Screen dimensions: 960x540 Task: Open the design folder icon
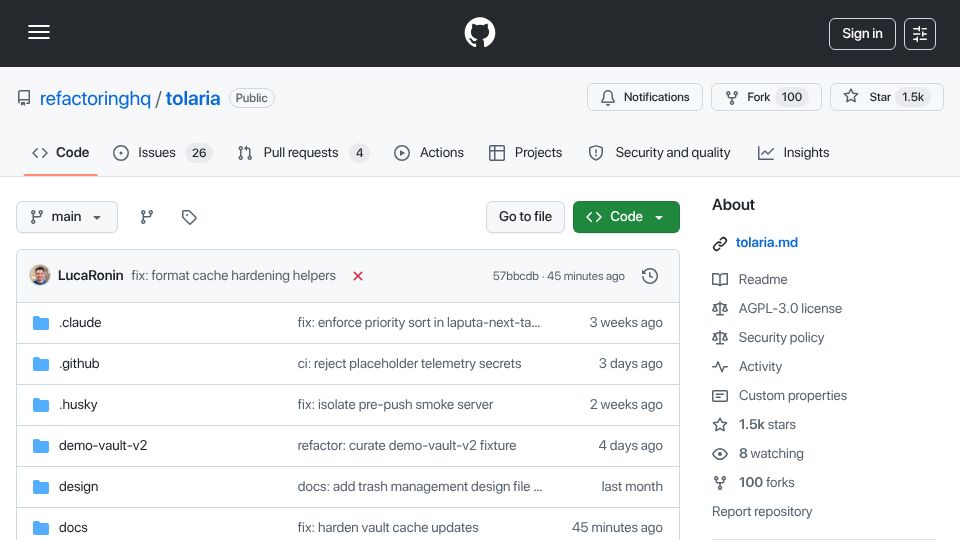[x=41, y=487]
